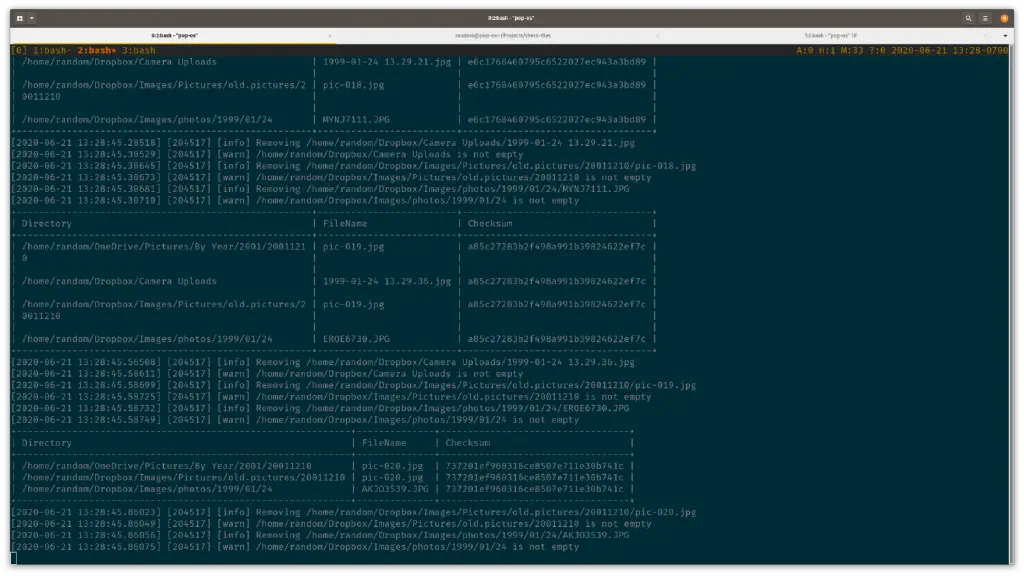Expand the tab list dropdown arrow
This screenshot has height=576, width=1024.
point(1005,36)
